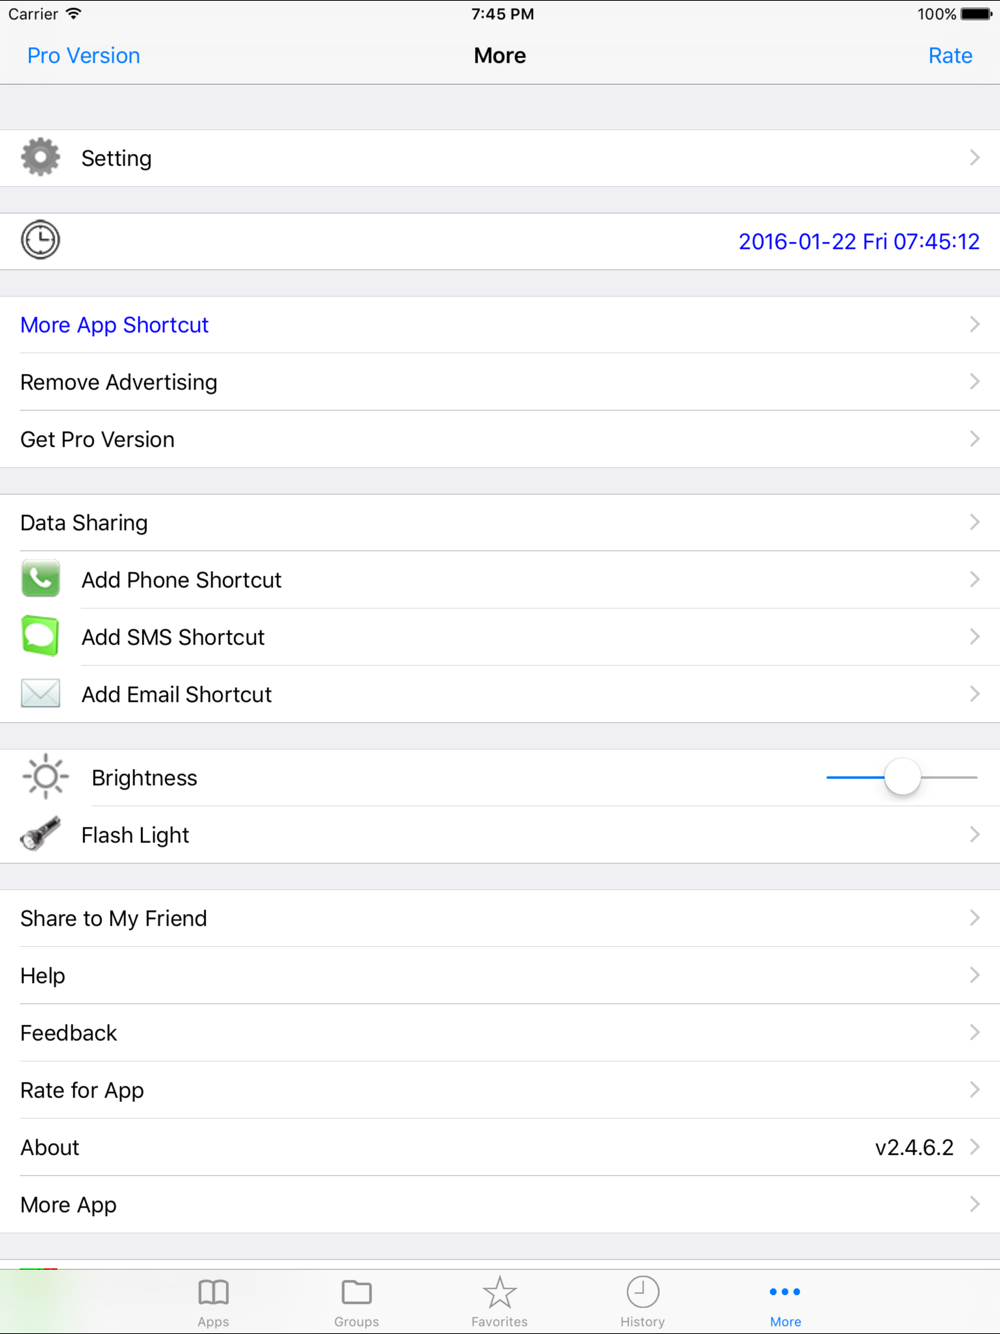Expand Data Sharing chevron
This screenshot has height=1334, width=1000.
[x=974, y=522]
